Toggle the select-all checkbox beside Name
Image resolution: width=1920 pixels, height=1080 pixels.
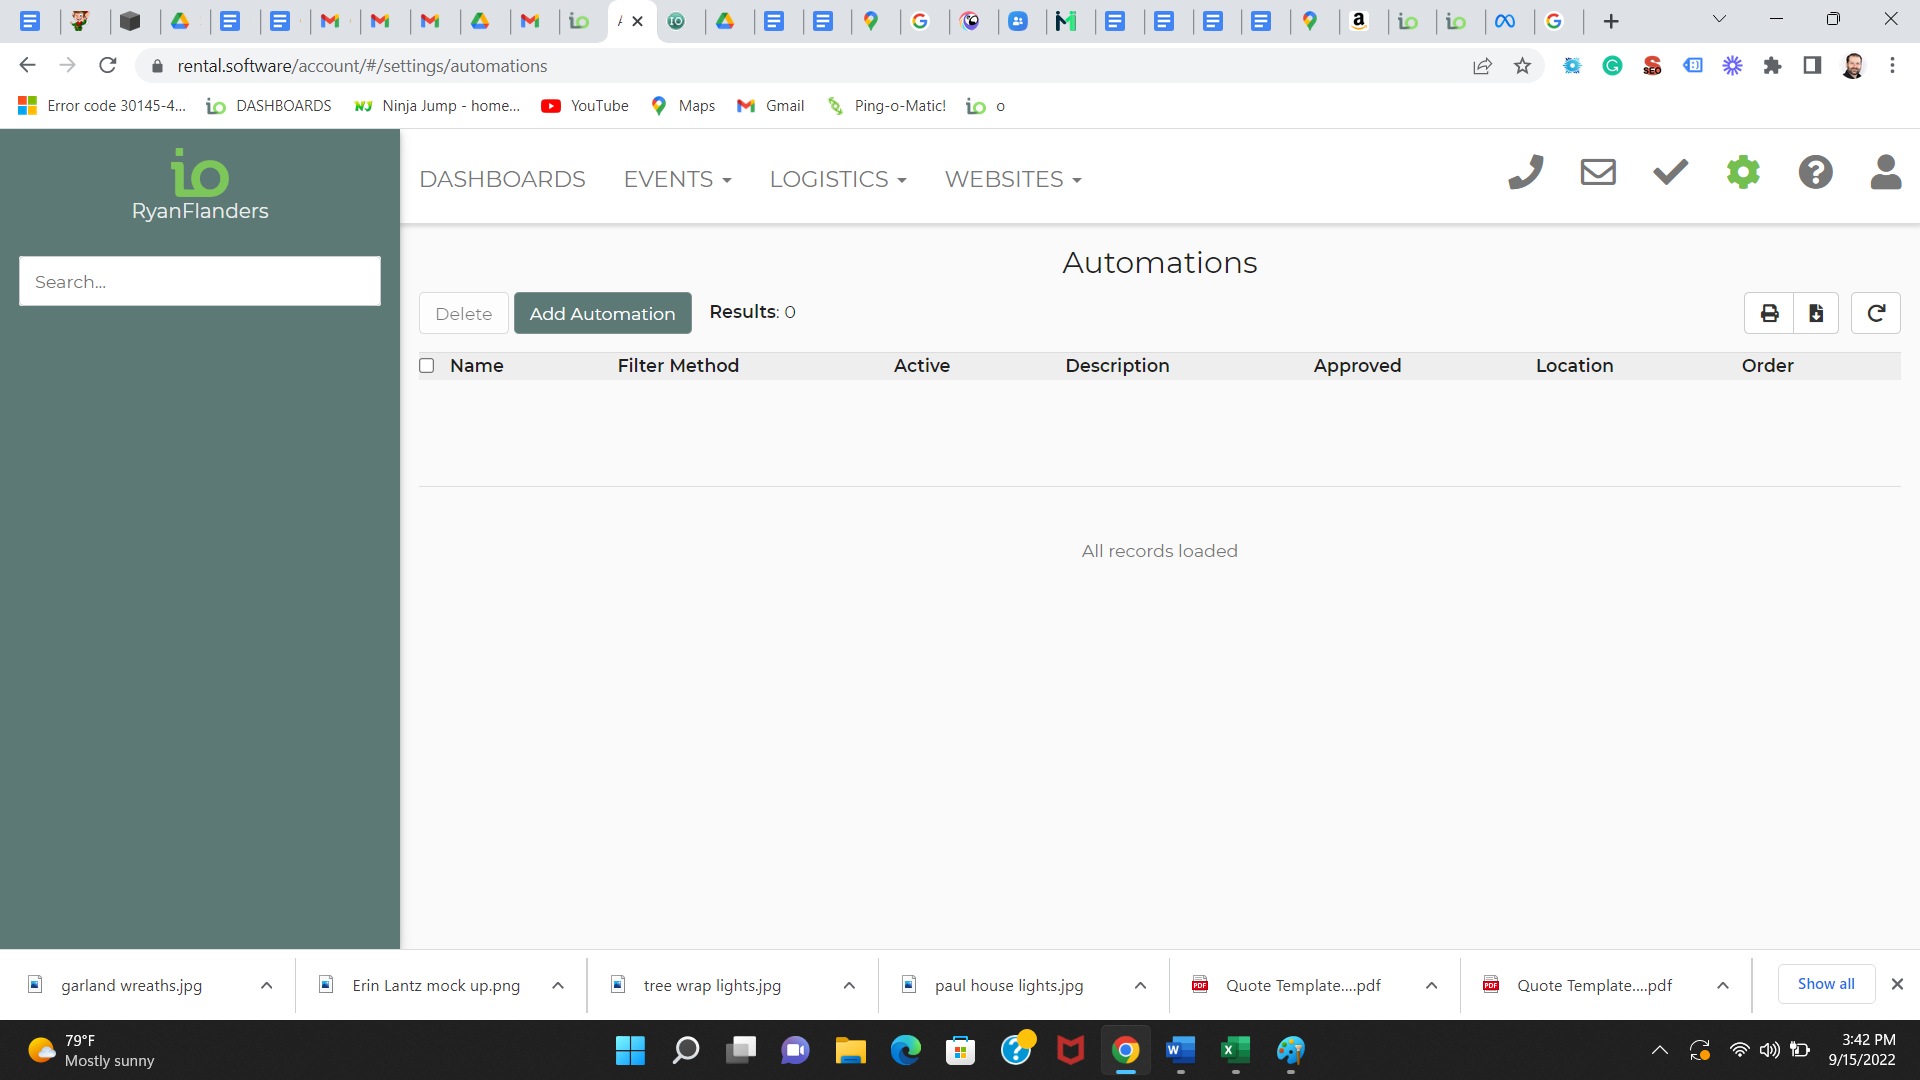pos(427,366)
